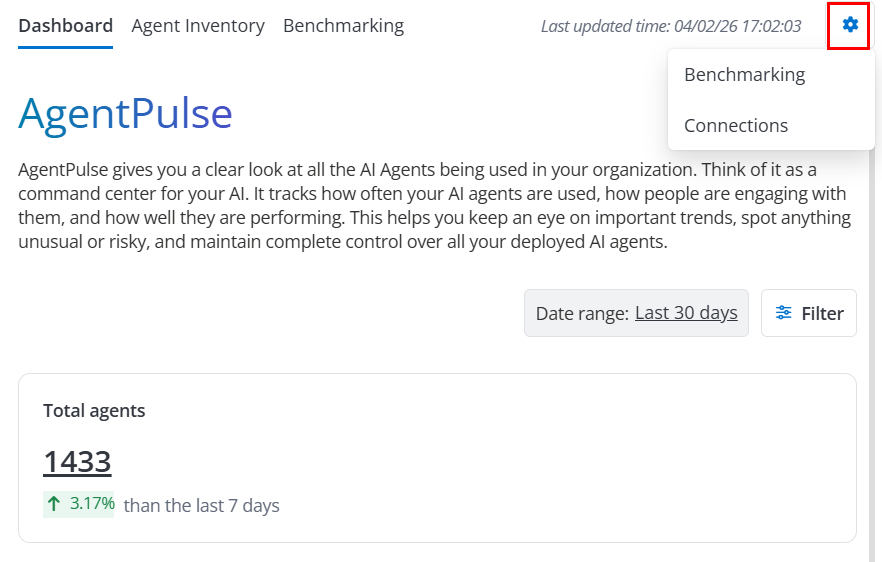Click the Last 30 days link
Viewport: 882px width, 562px height.
point(686,313)
